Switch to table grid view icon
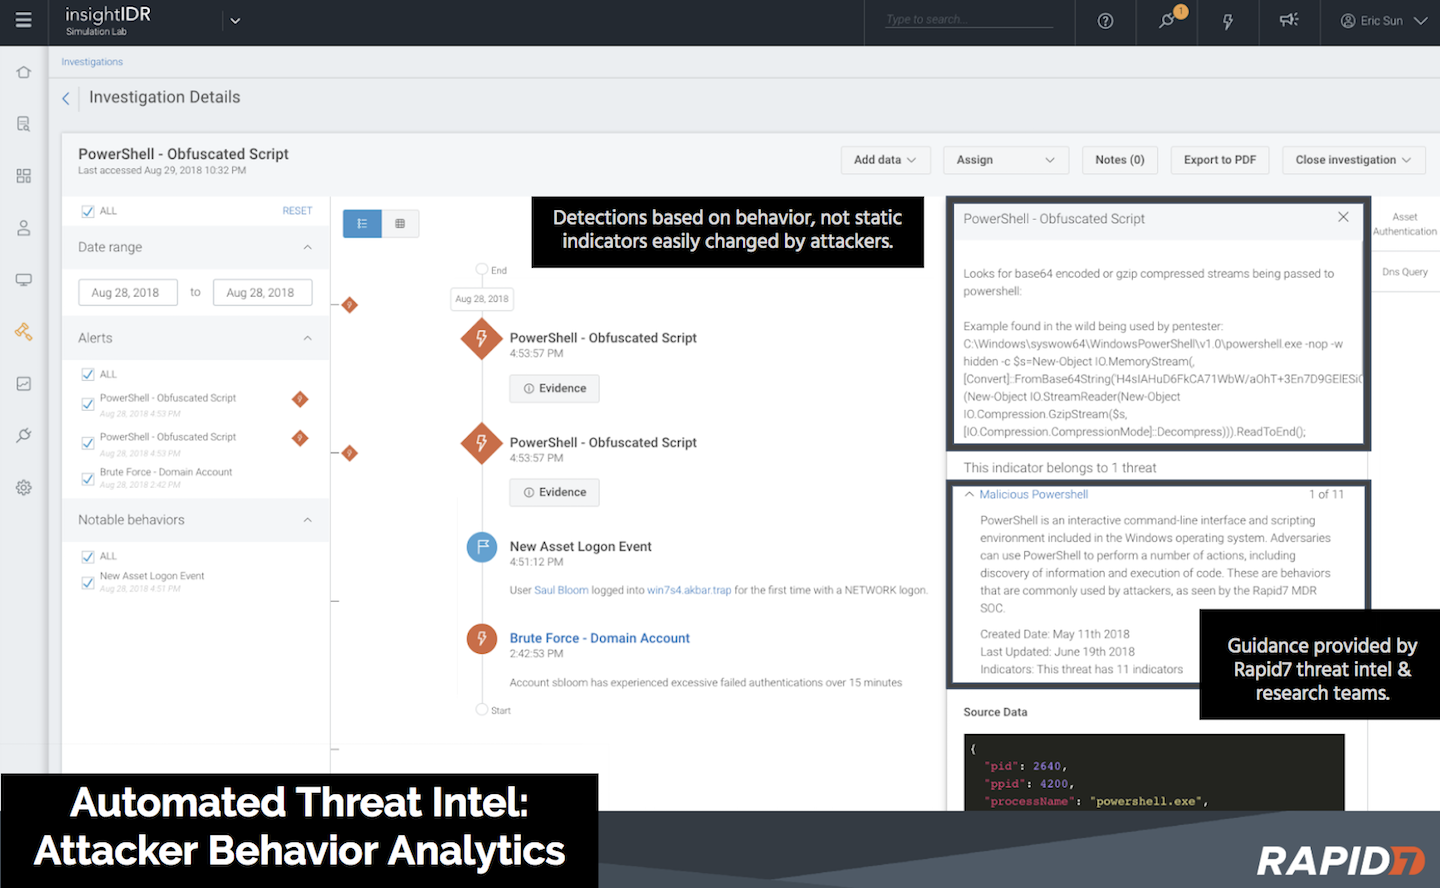Screen dimensions: 1440x888 coord(400,224)
